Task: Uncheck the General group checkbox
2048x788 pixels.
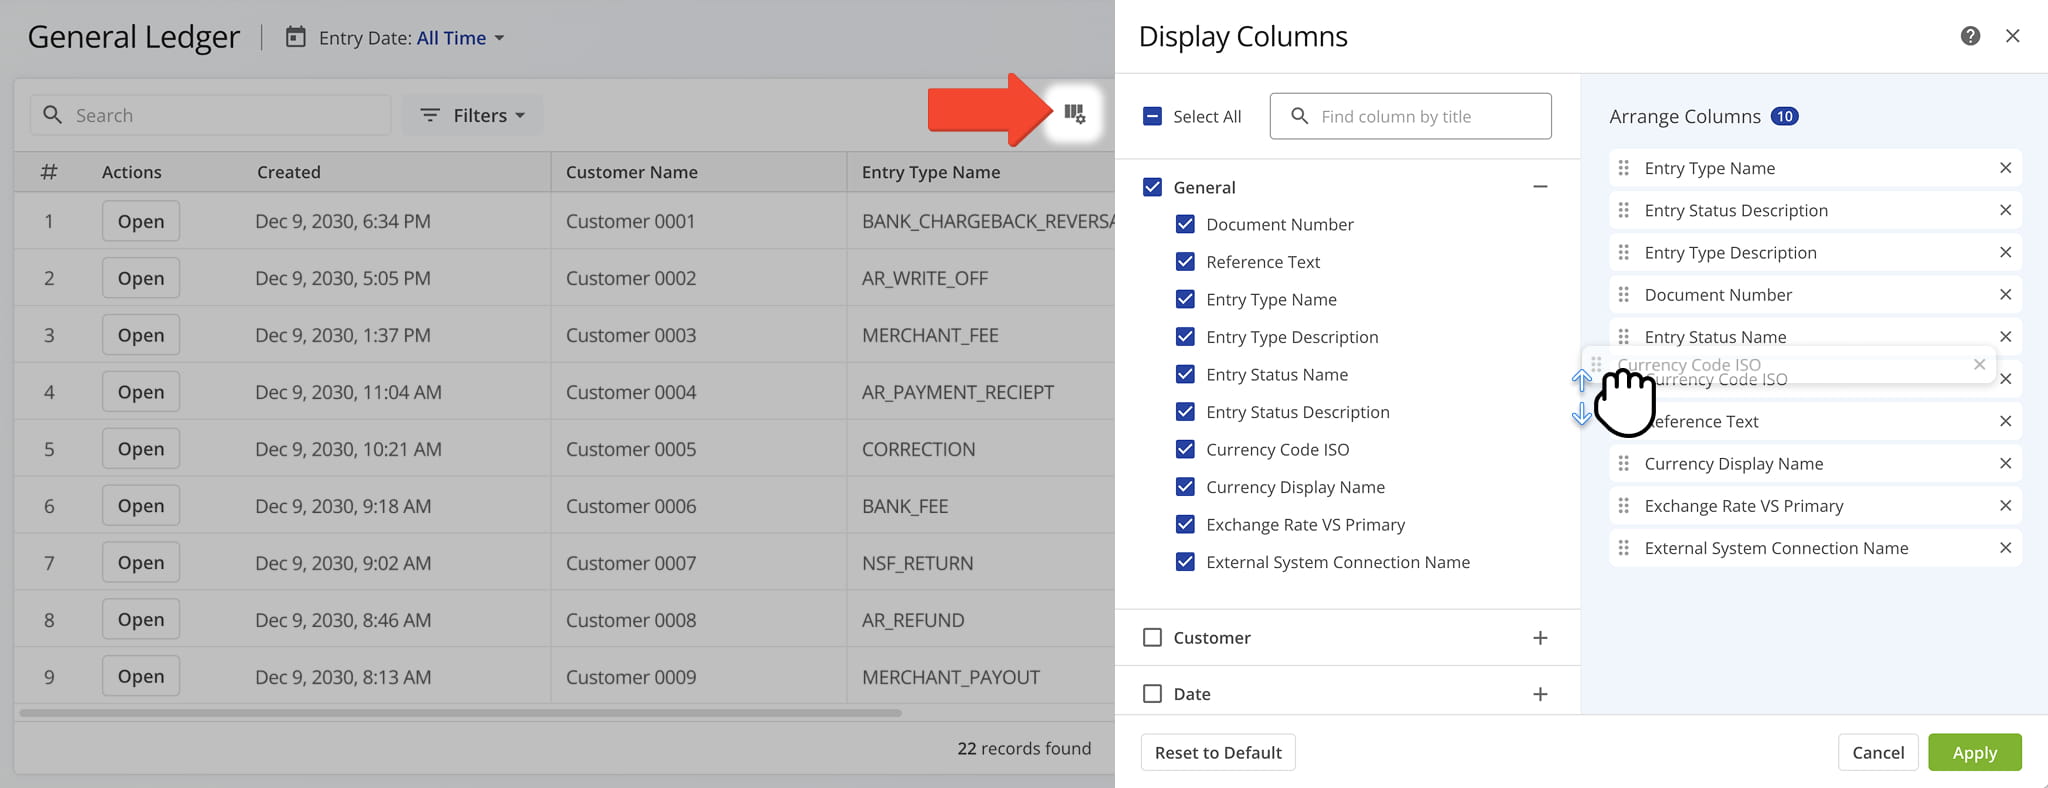Action: [x=1152, y=187]
